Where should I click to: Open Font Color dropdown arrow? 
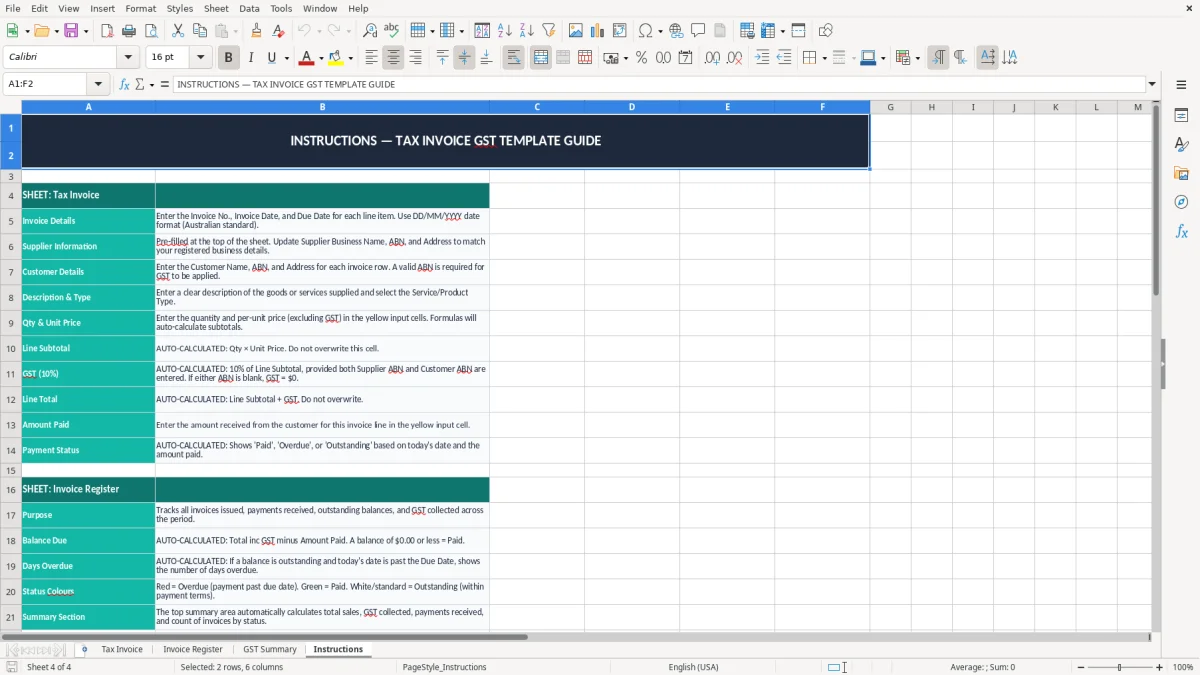tap(321, 58)
